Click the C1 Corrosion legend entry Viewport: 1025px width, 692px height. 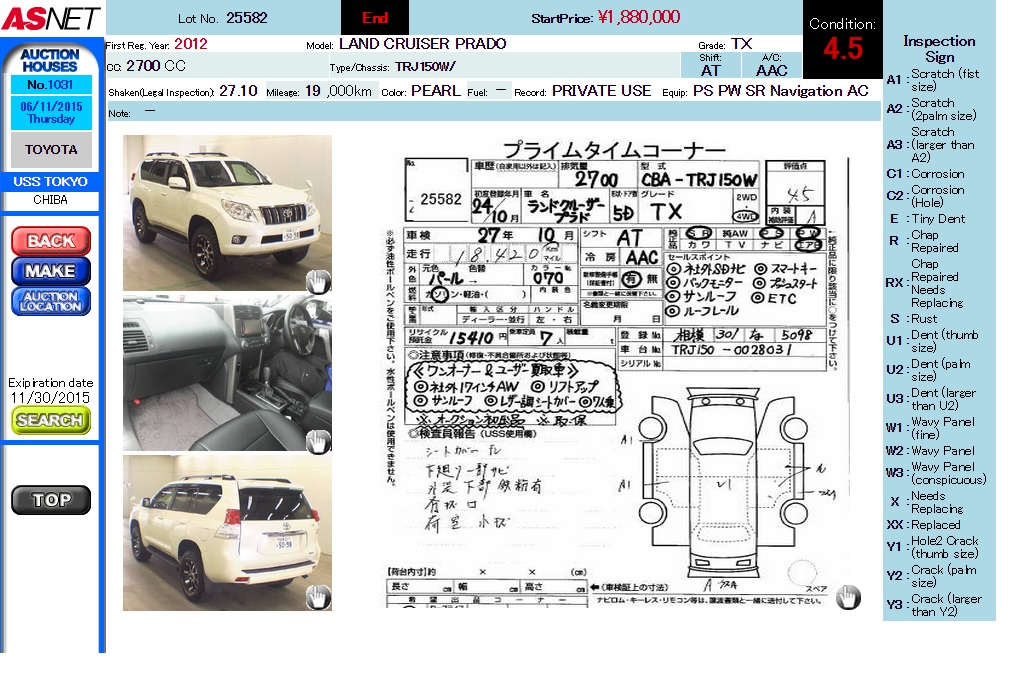926,174
